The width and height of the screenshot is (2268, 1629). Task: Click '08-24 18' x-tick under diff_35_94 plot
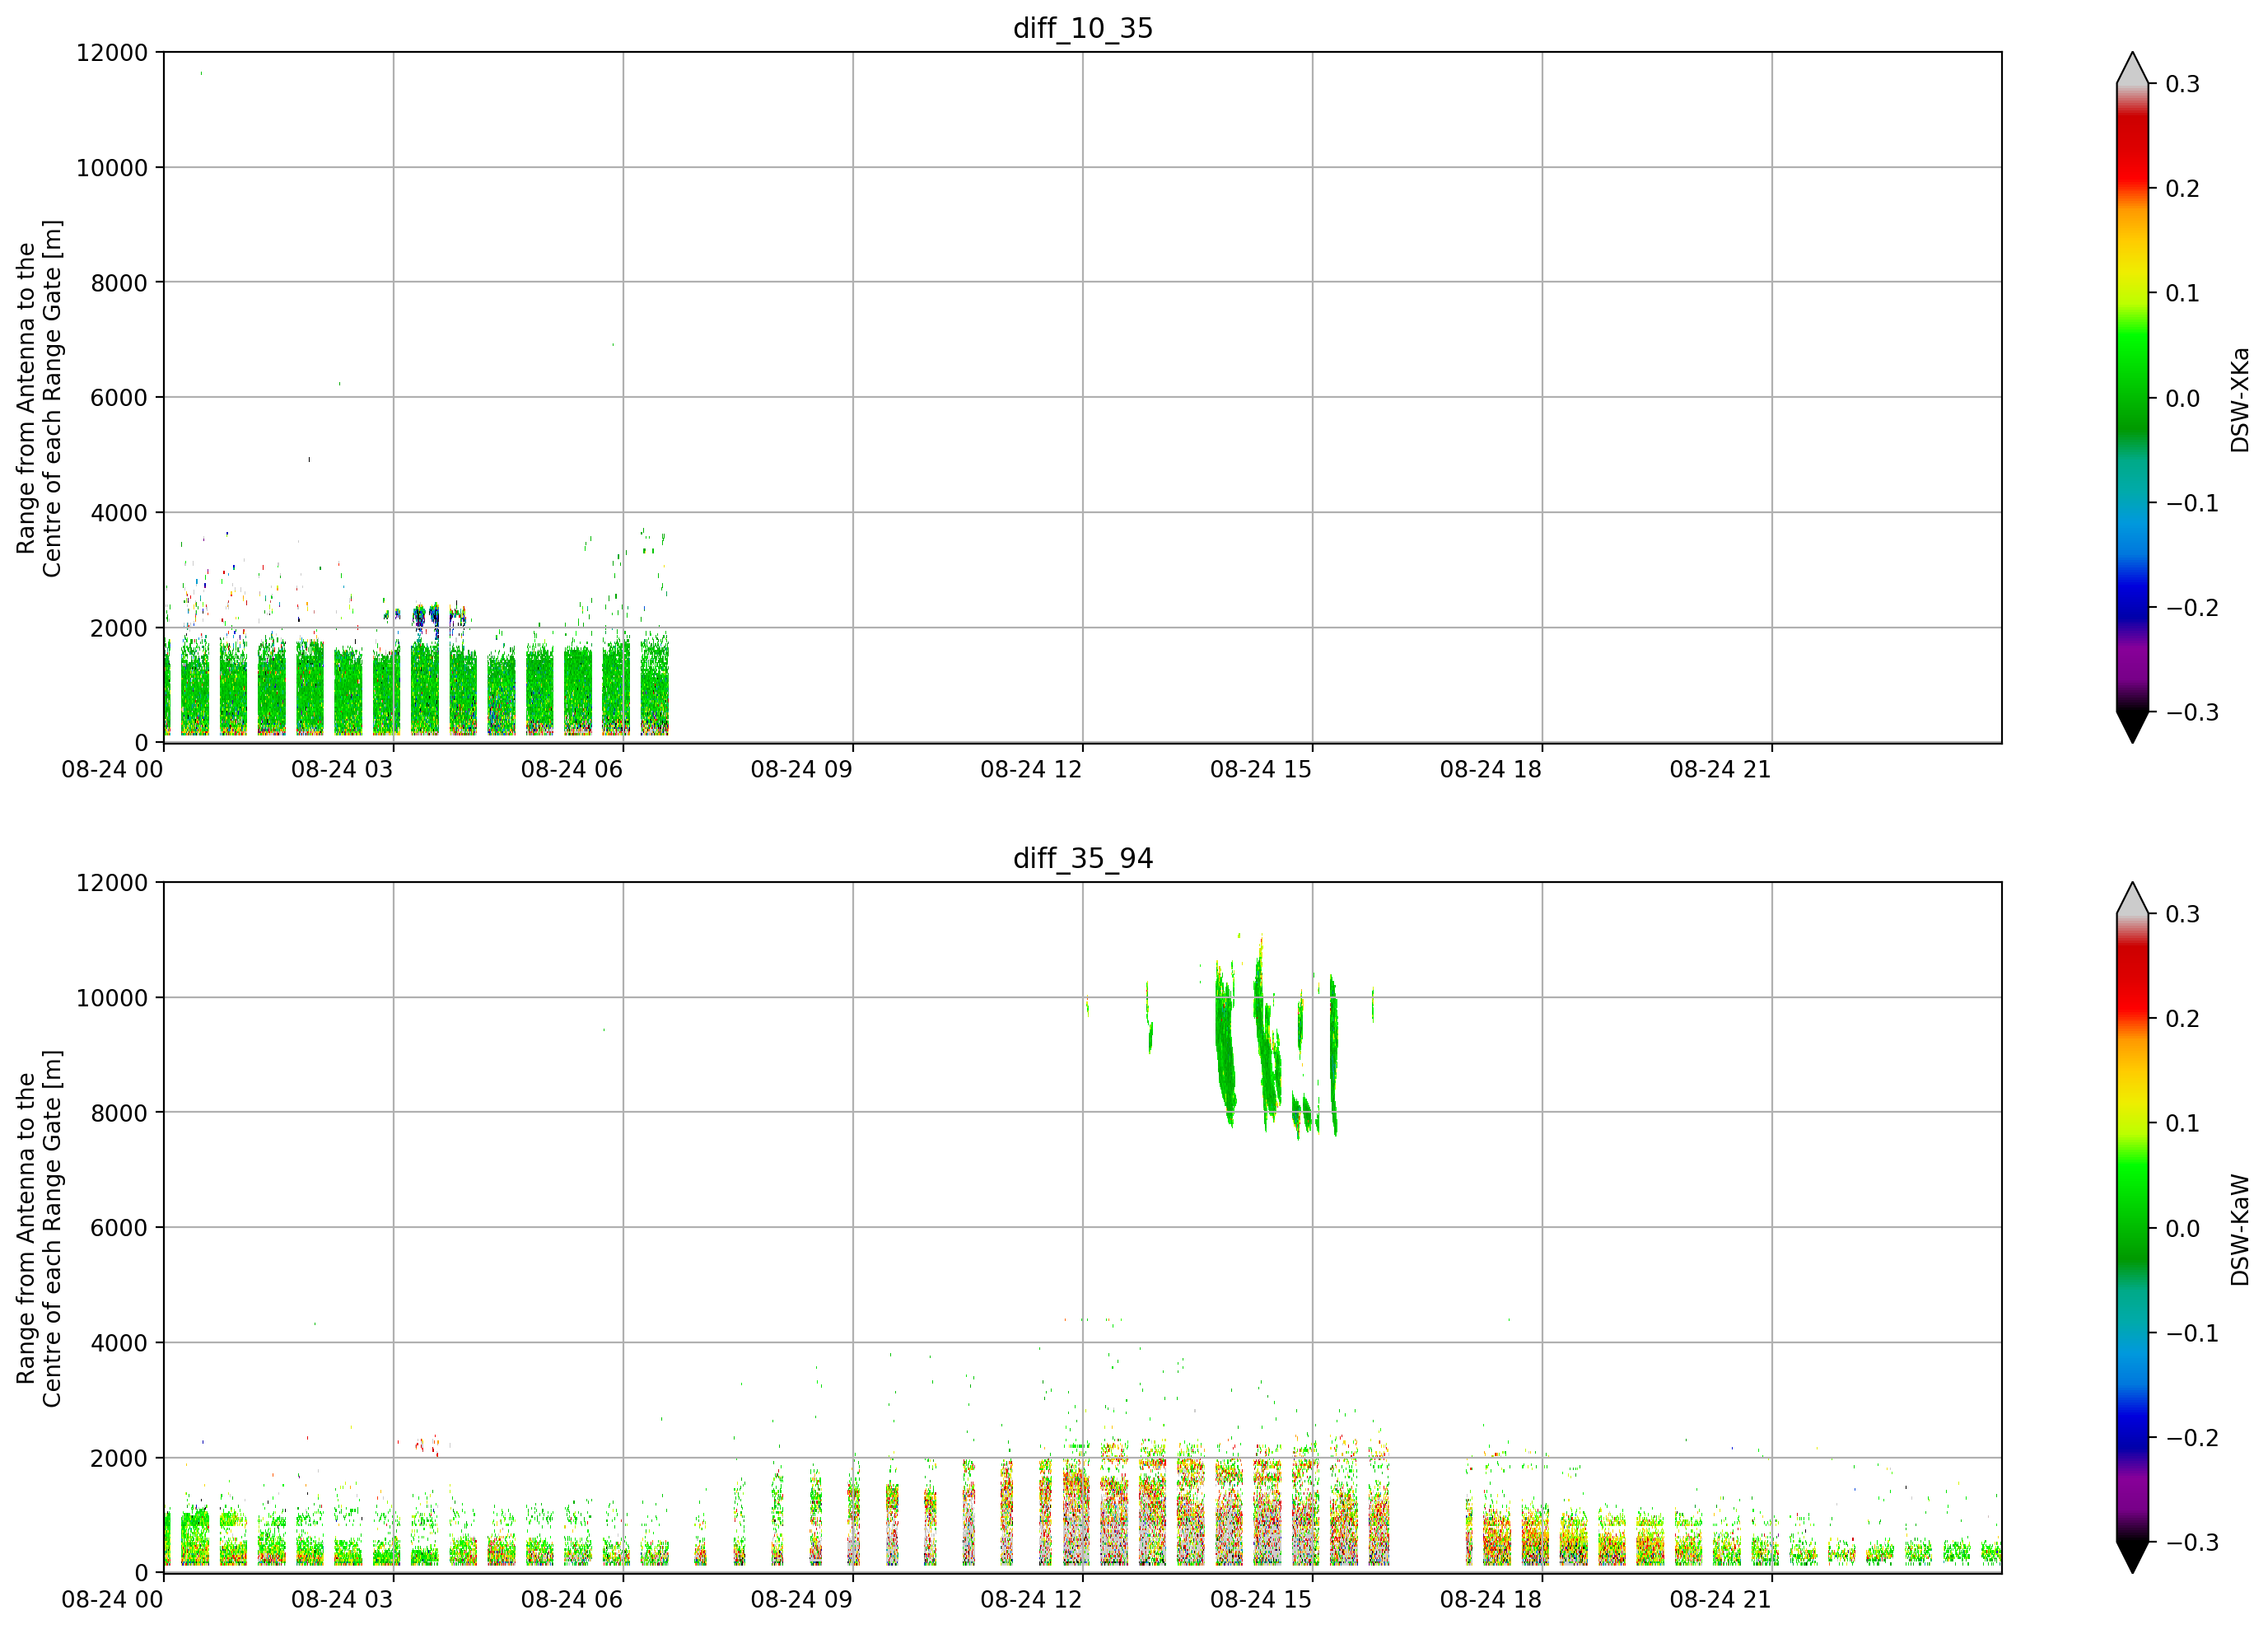click(1491, 1599)
